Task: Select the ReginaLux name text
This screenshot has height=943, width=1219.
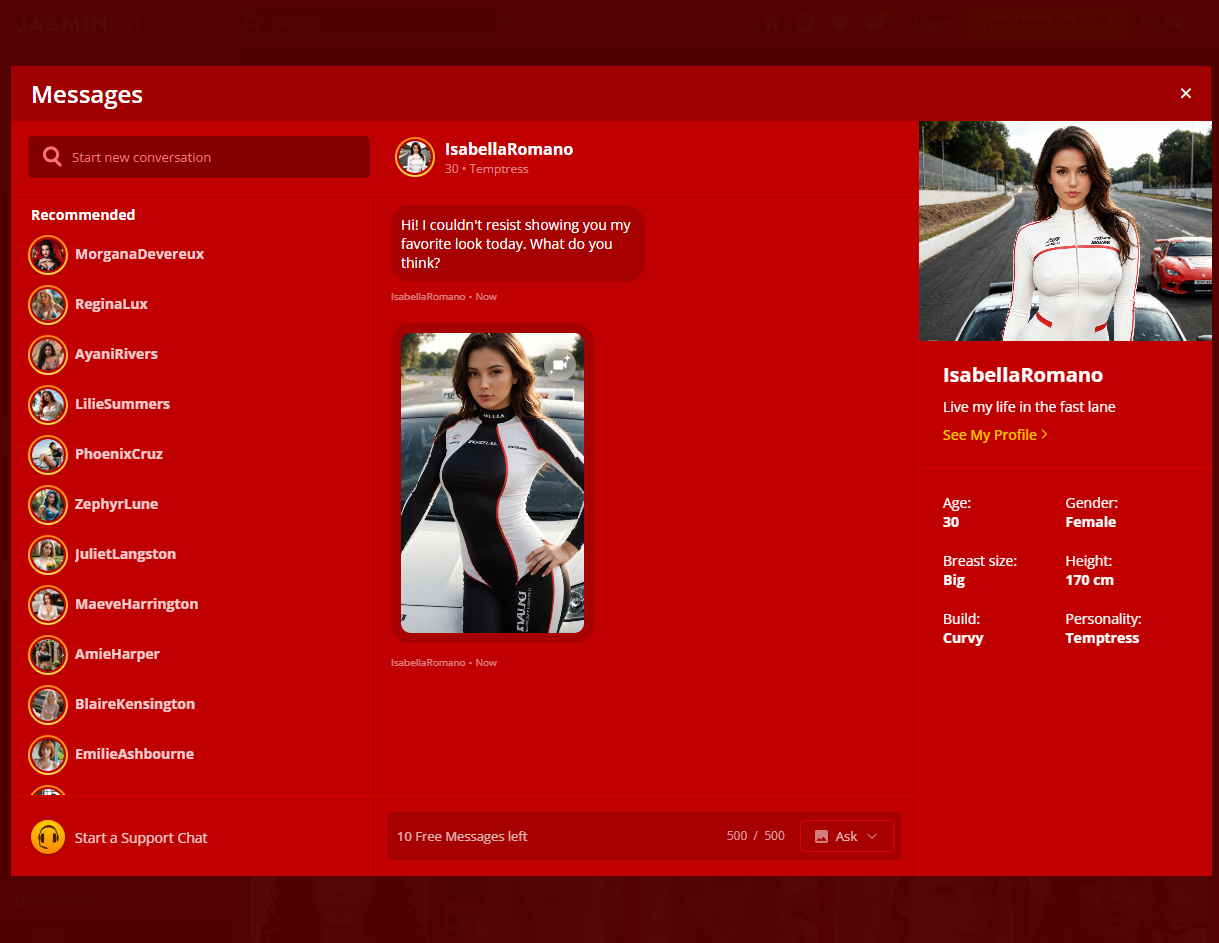Action: (111, 304)
